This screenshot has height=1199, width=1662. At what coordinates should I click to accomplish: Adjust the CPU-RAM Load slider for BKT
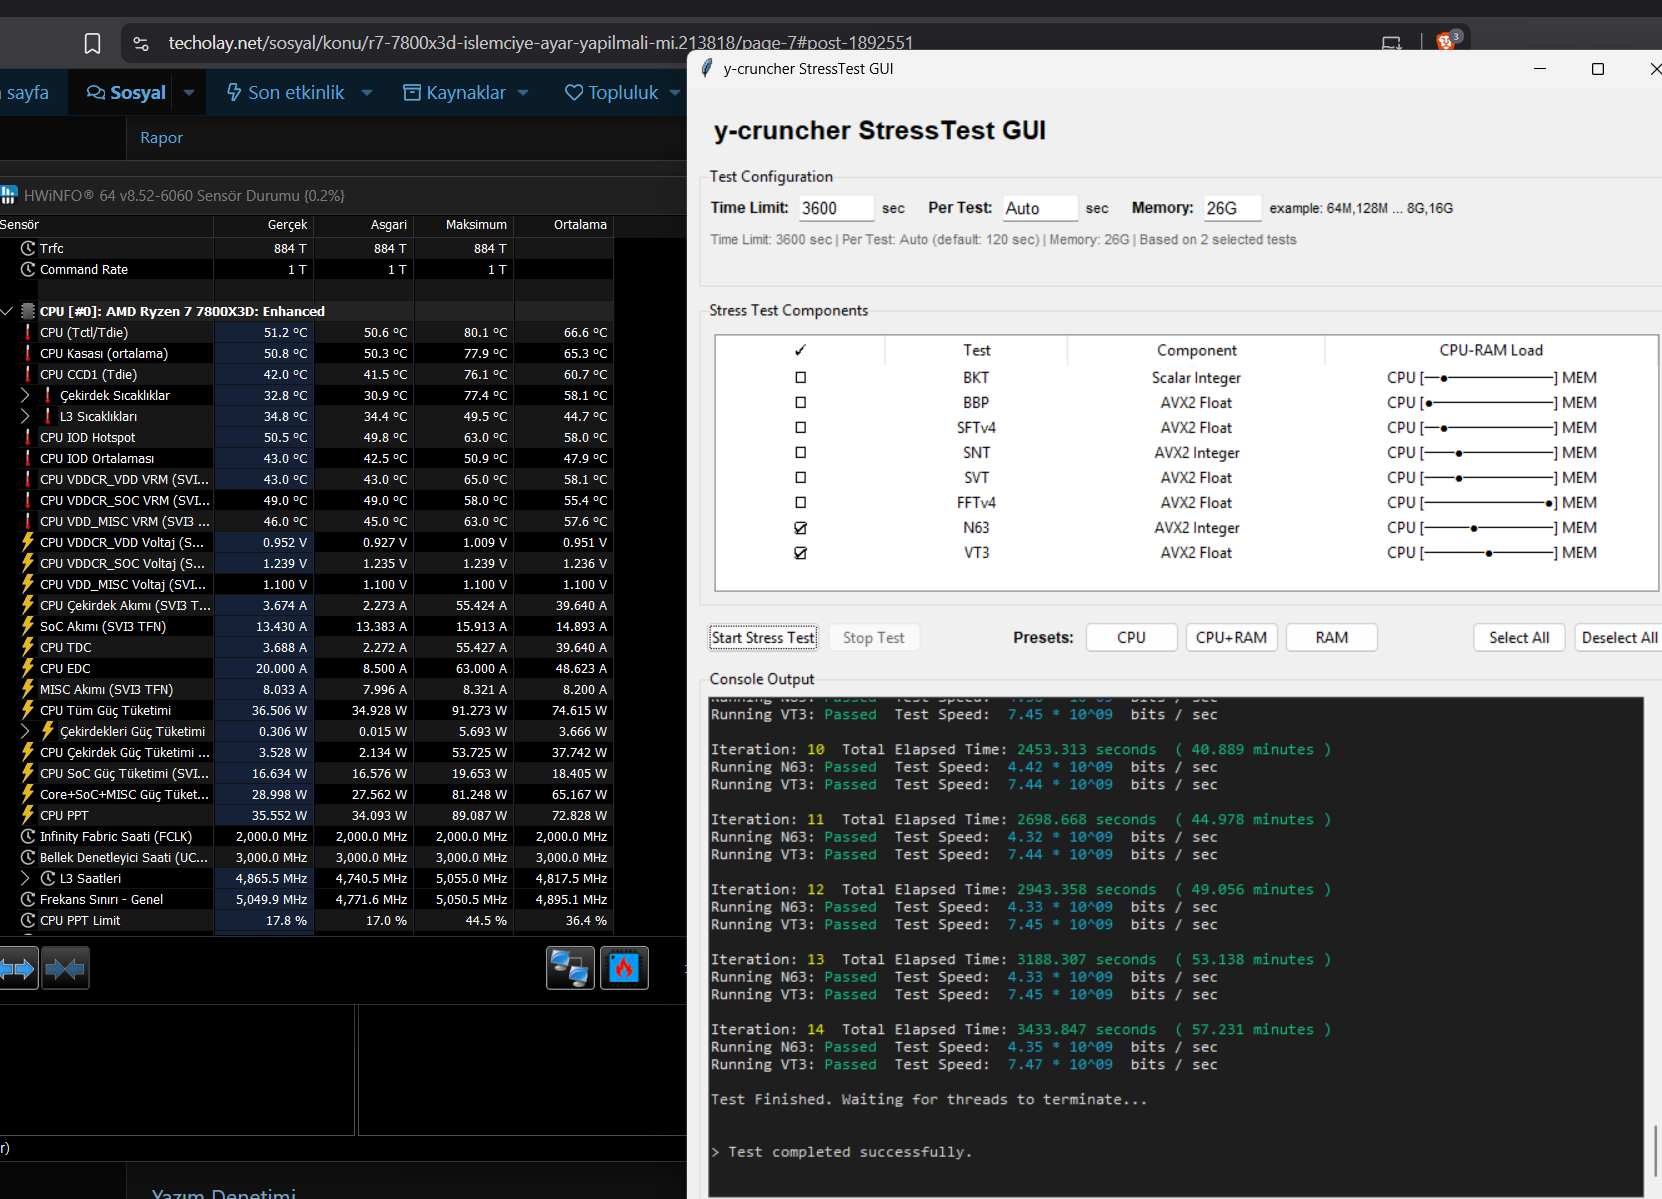pos(1489,378)
